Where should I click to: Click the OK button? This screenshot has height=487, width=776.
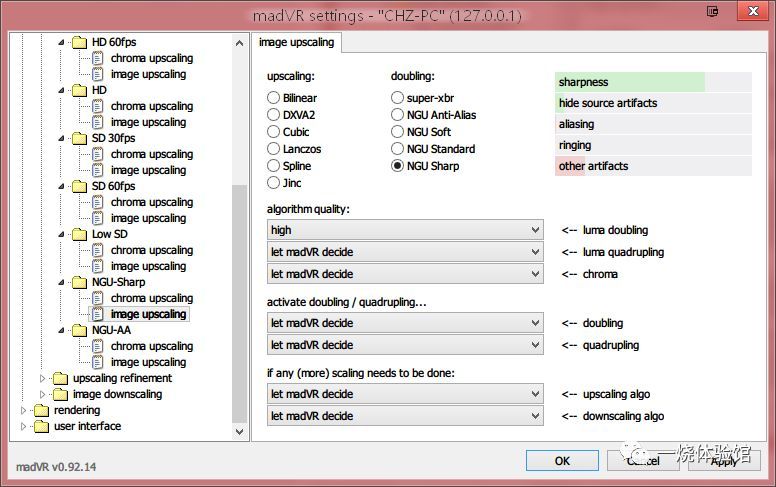pyautogui.click(x=562, y=461)
